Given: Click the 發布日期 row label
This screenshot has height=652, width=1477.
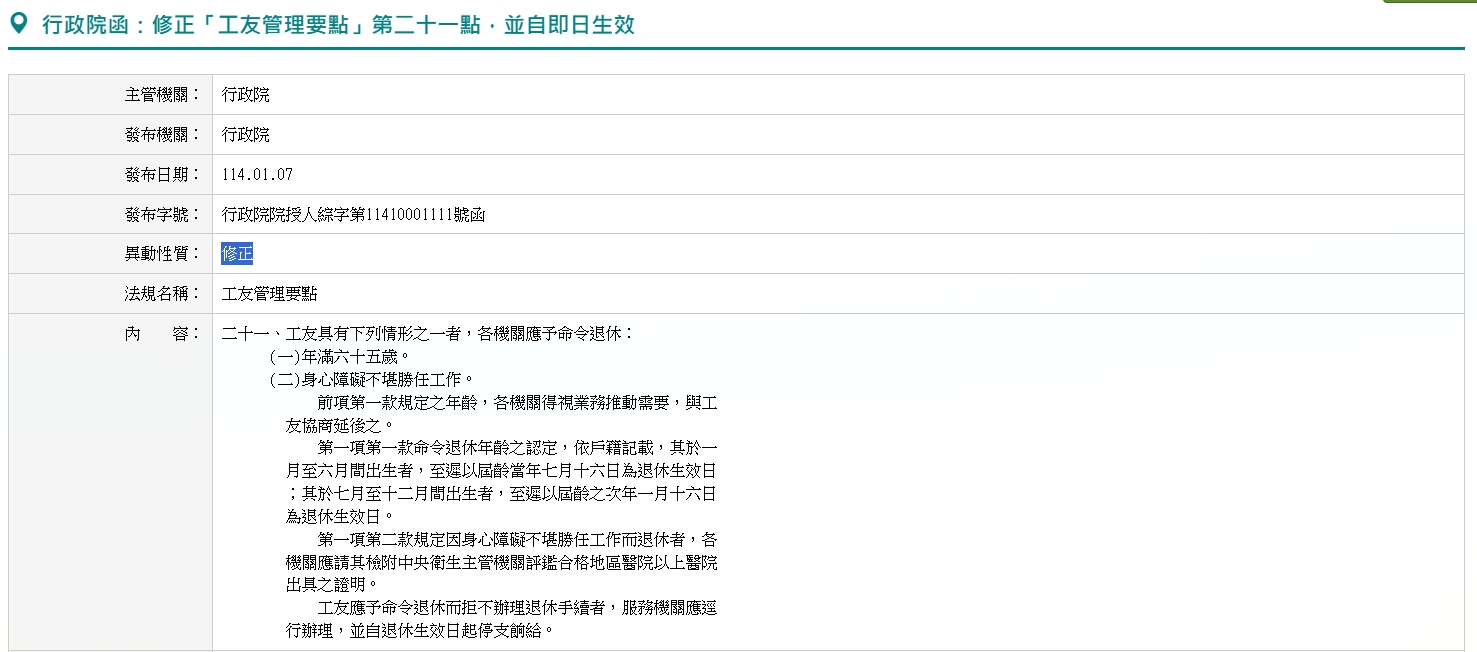Looking at the screenshot, I should (x=162, y=175).
